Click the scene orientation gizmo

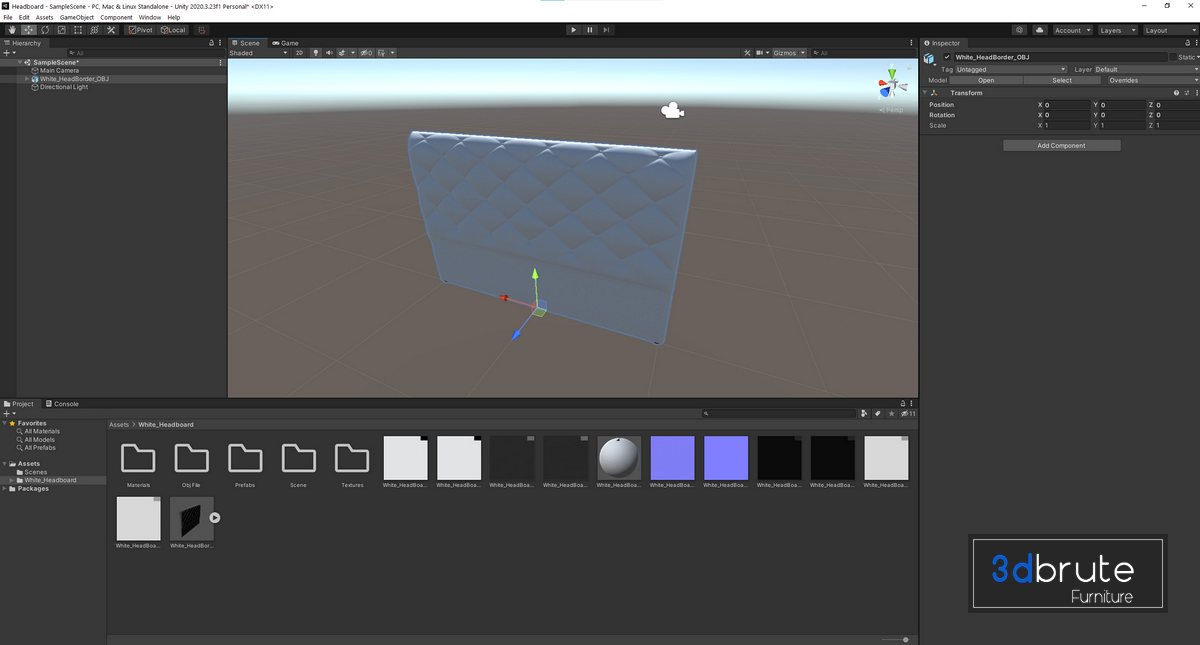tap(889, 84)
